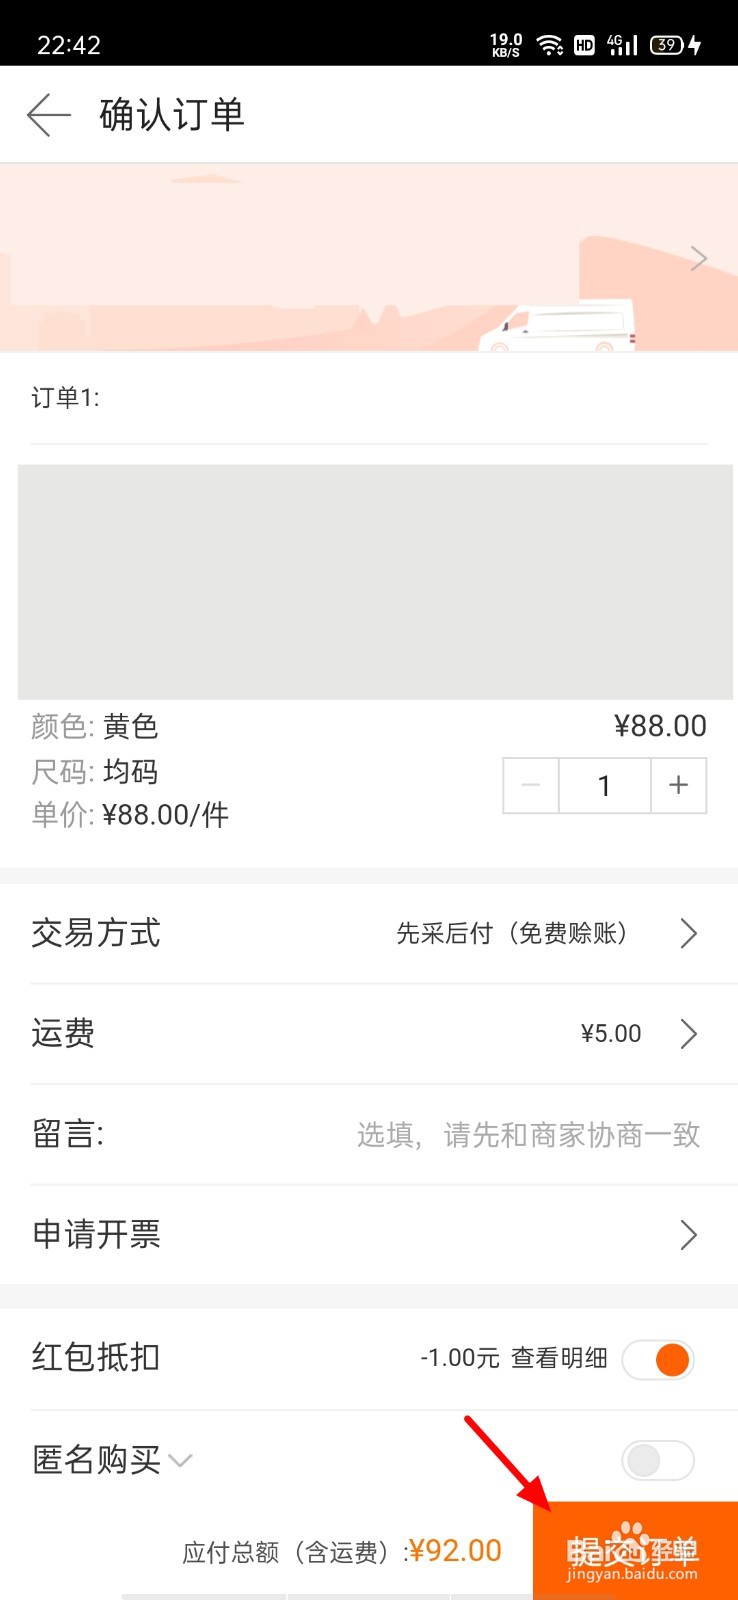The image size is (738, 1600).
Task: Tap the quantity number field
Action: 605,785
